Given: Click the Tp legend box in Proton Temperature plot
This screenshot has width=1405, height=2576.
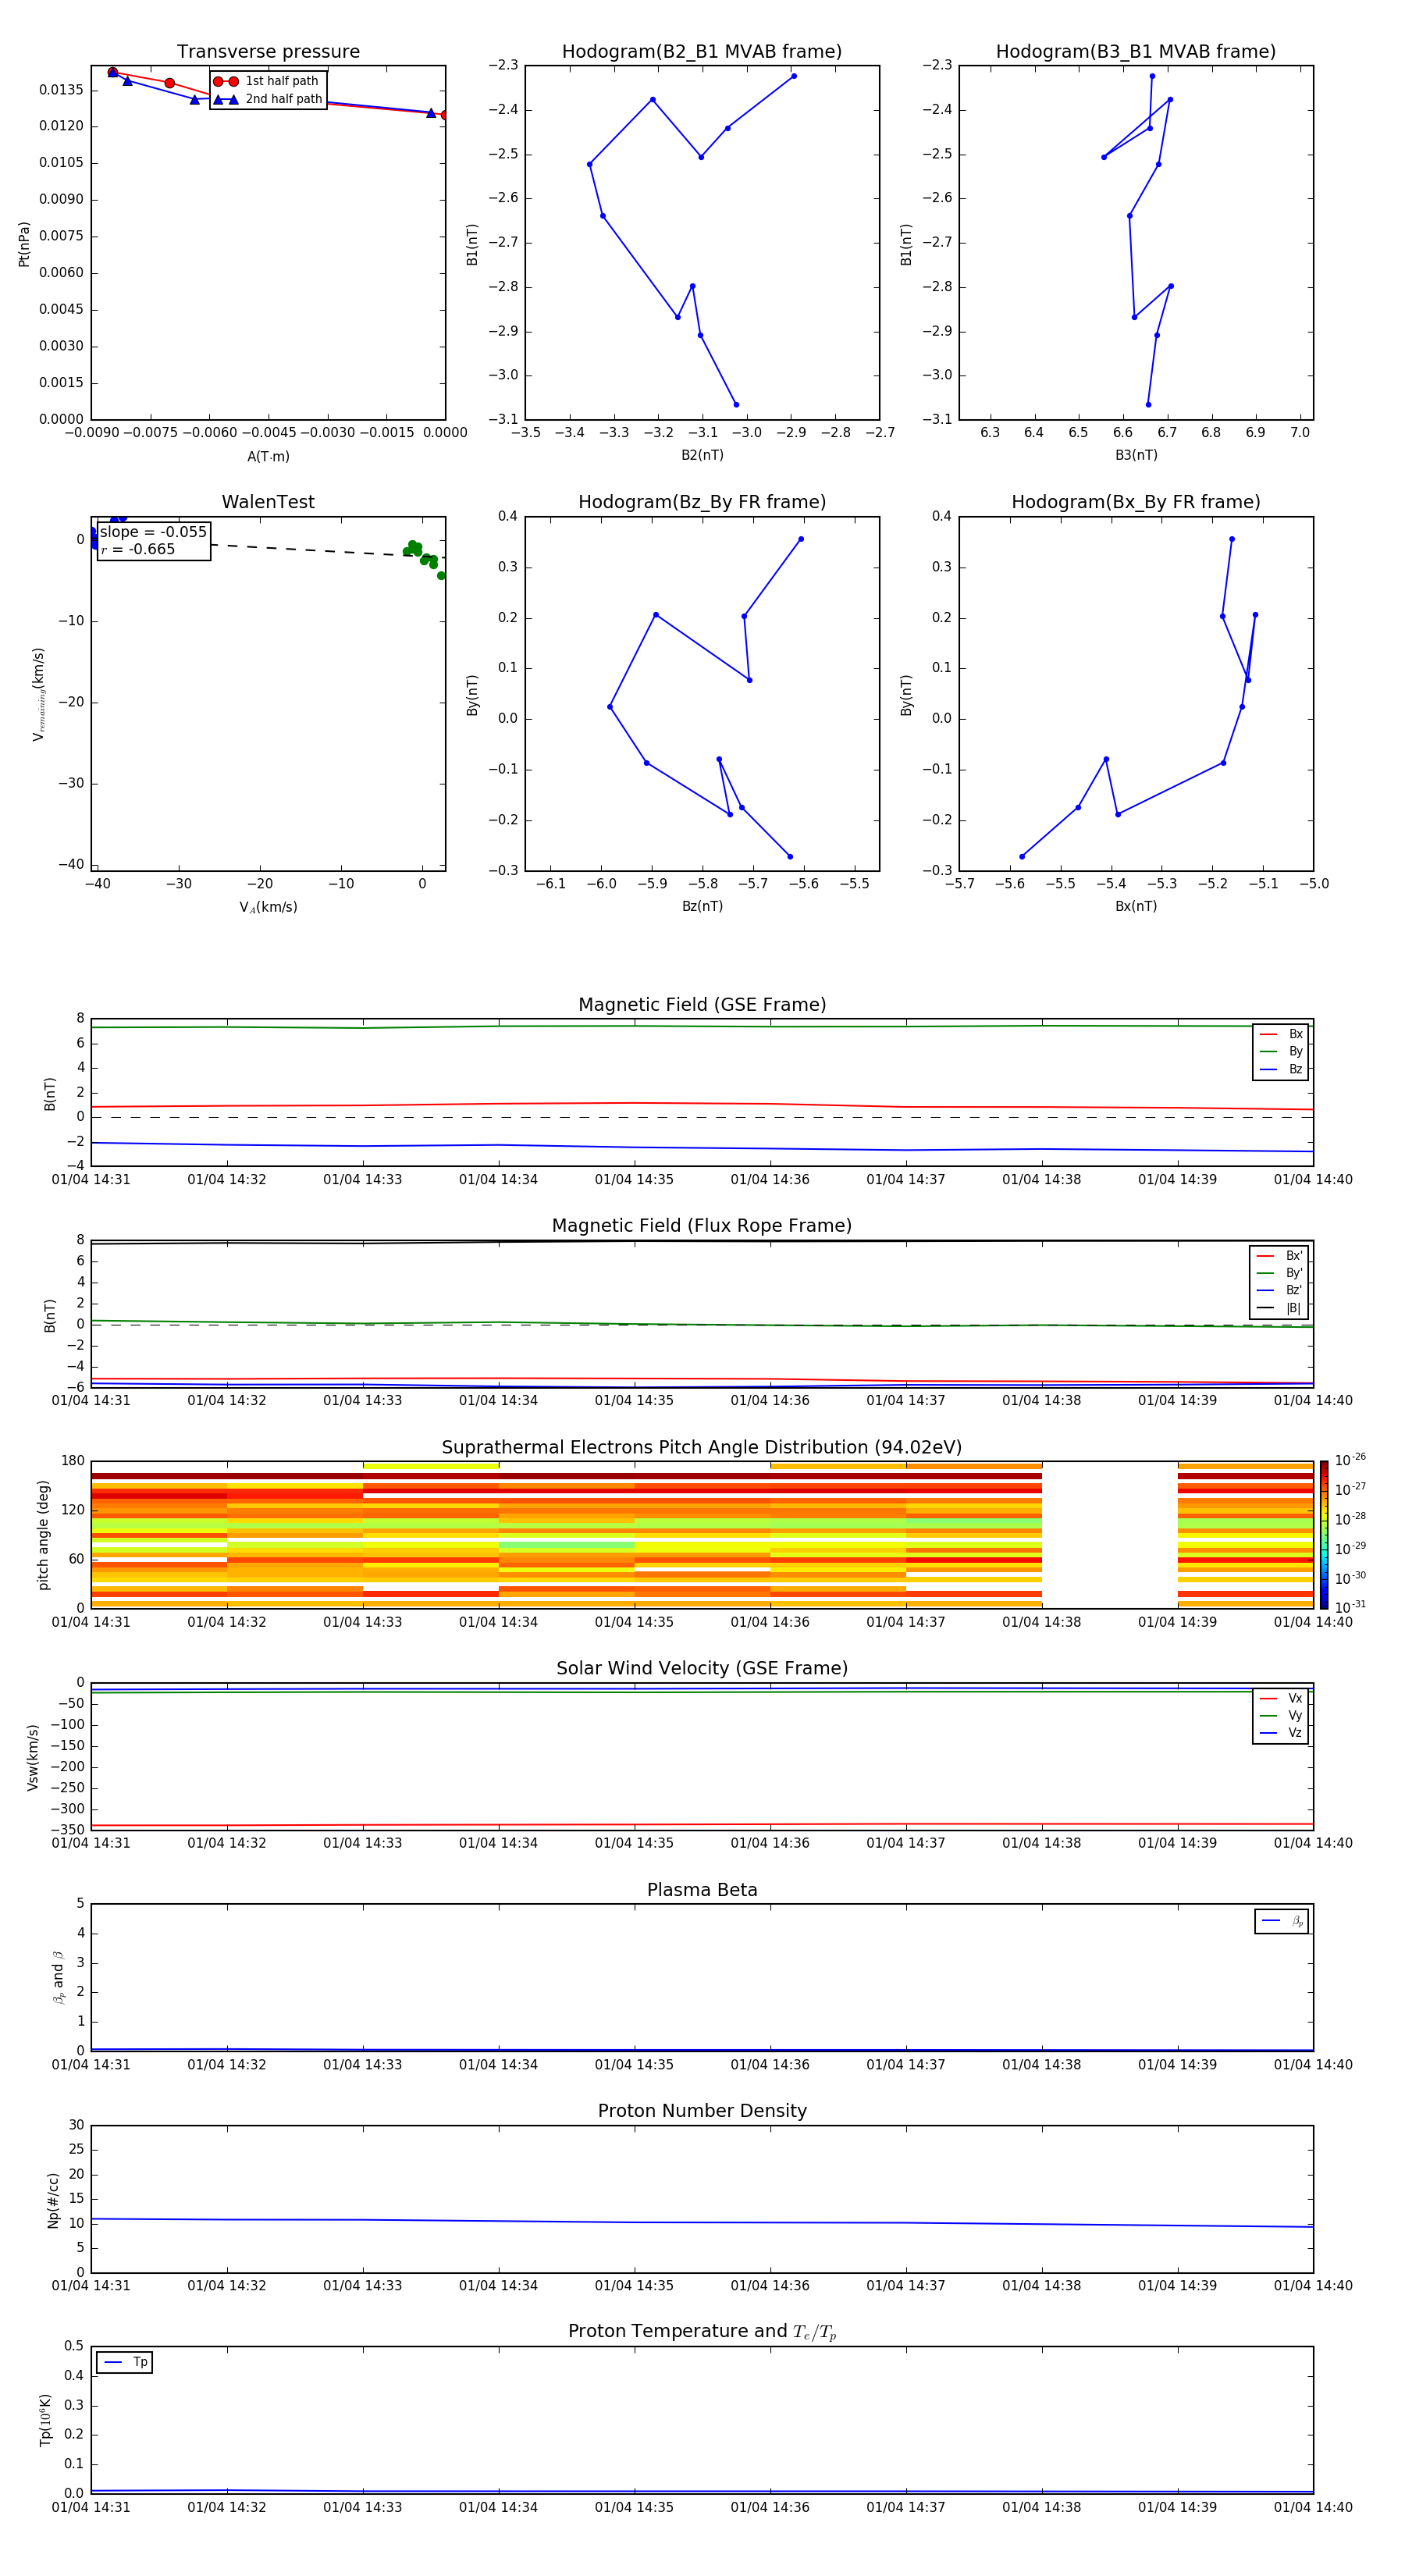Looking at the screenshot, I should pyautogui.click(x=124, y=2362).
